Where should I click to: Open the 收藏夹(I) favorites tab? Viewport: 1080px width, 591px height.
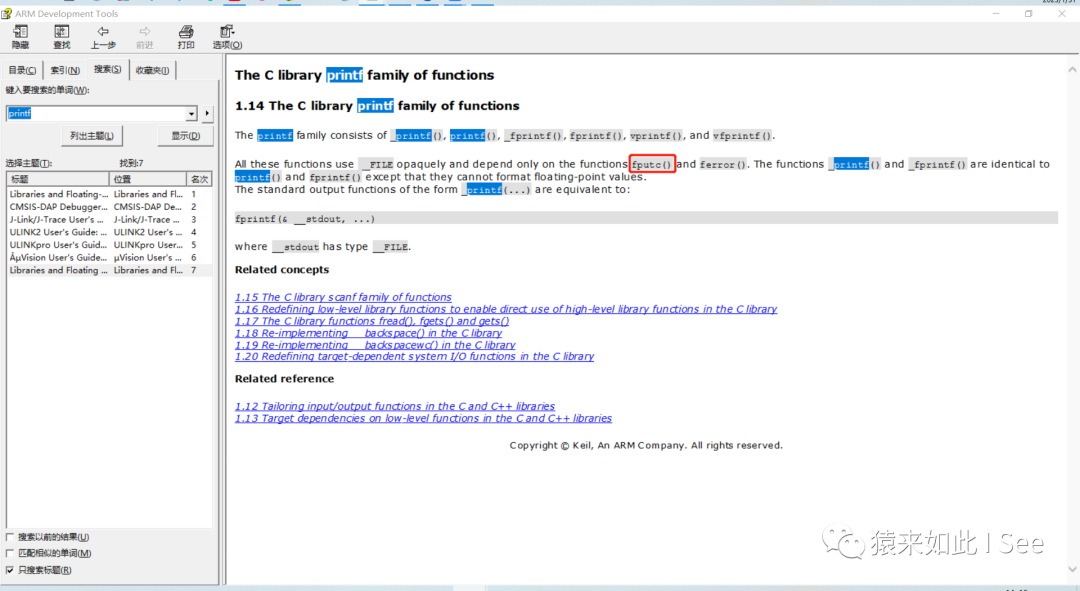pos(152,70)
